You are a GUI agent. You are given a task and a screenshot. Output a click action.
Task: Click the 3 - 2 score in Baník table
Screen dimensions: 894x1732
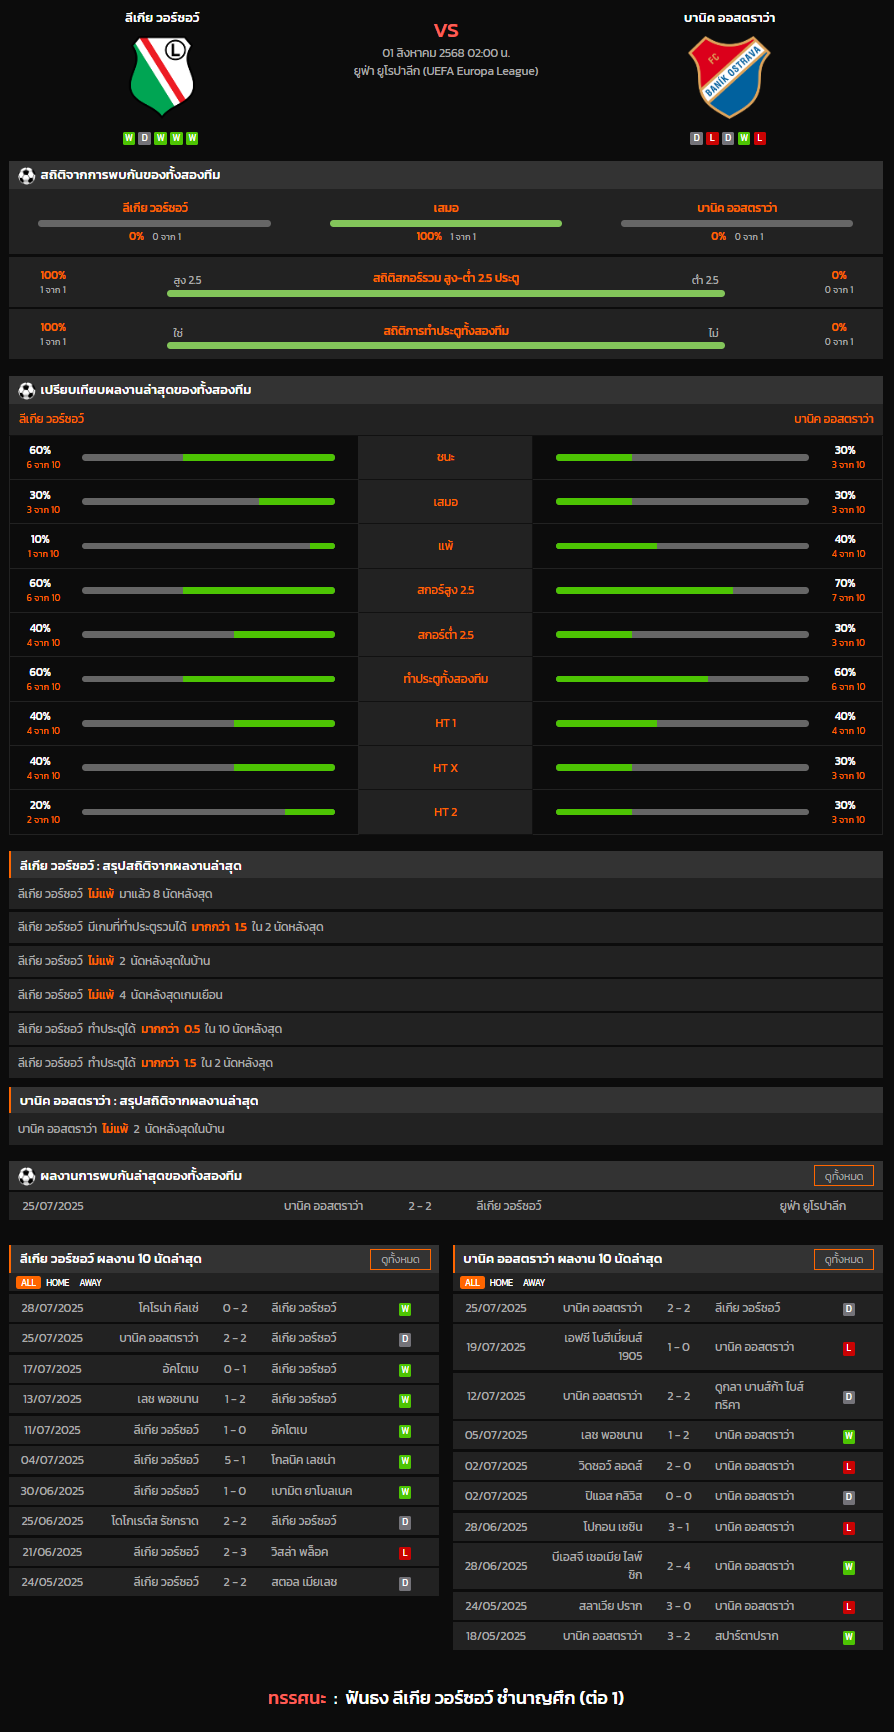[679, 1637]
